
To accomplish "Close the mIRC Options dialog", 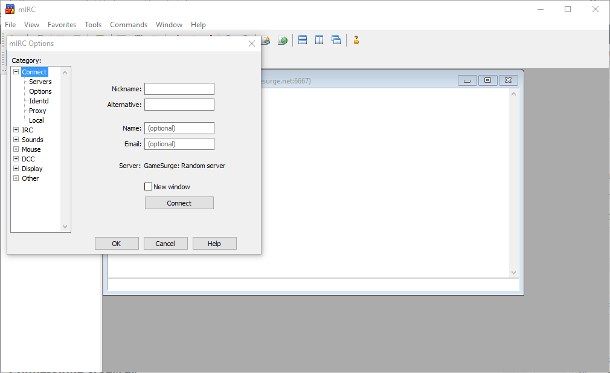I will coord(252,44).
